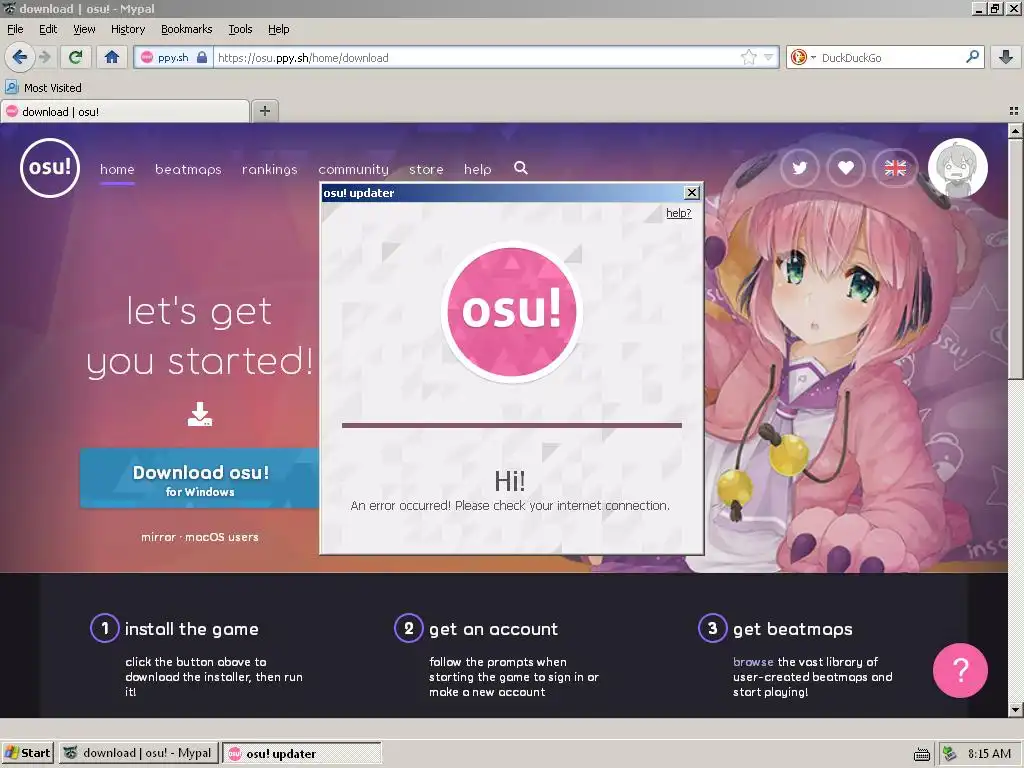Open the Twitter bird icon
Viewport: 1024px width, 768px height.
pyautogui.click(x=799, y=168)
